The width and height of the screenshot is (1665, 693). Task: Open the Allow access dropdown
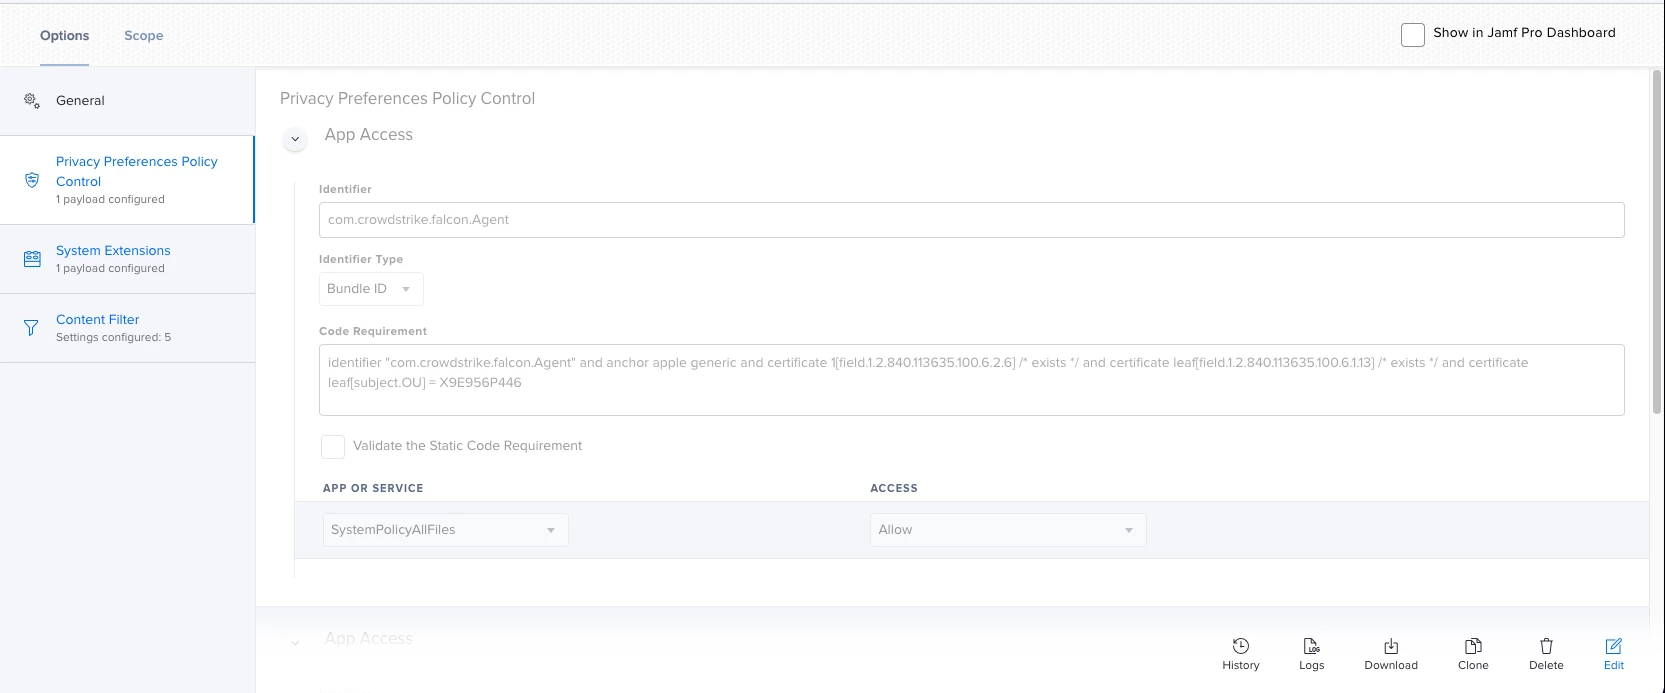tap(1008, 530)
